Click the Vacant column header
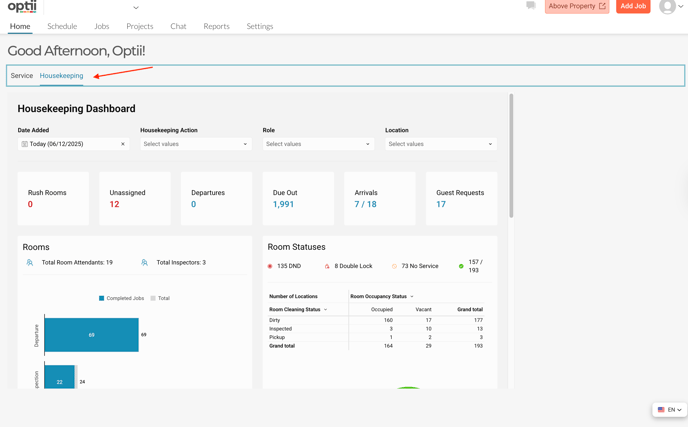688x427 pixels. click(x=423, y=309)
